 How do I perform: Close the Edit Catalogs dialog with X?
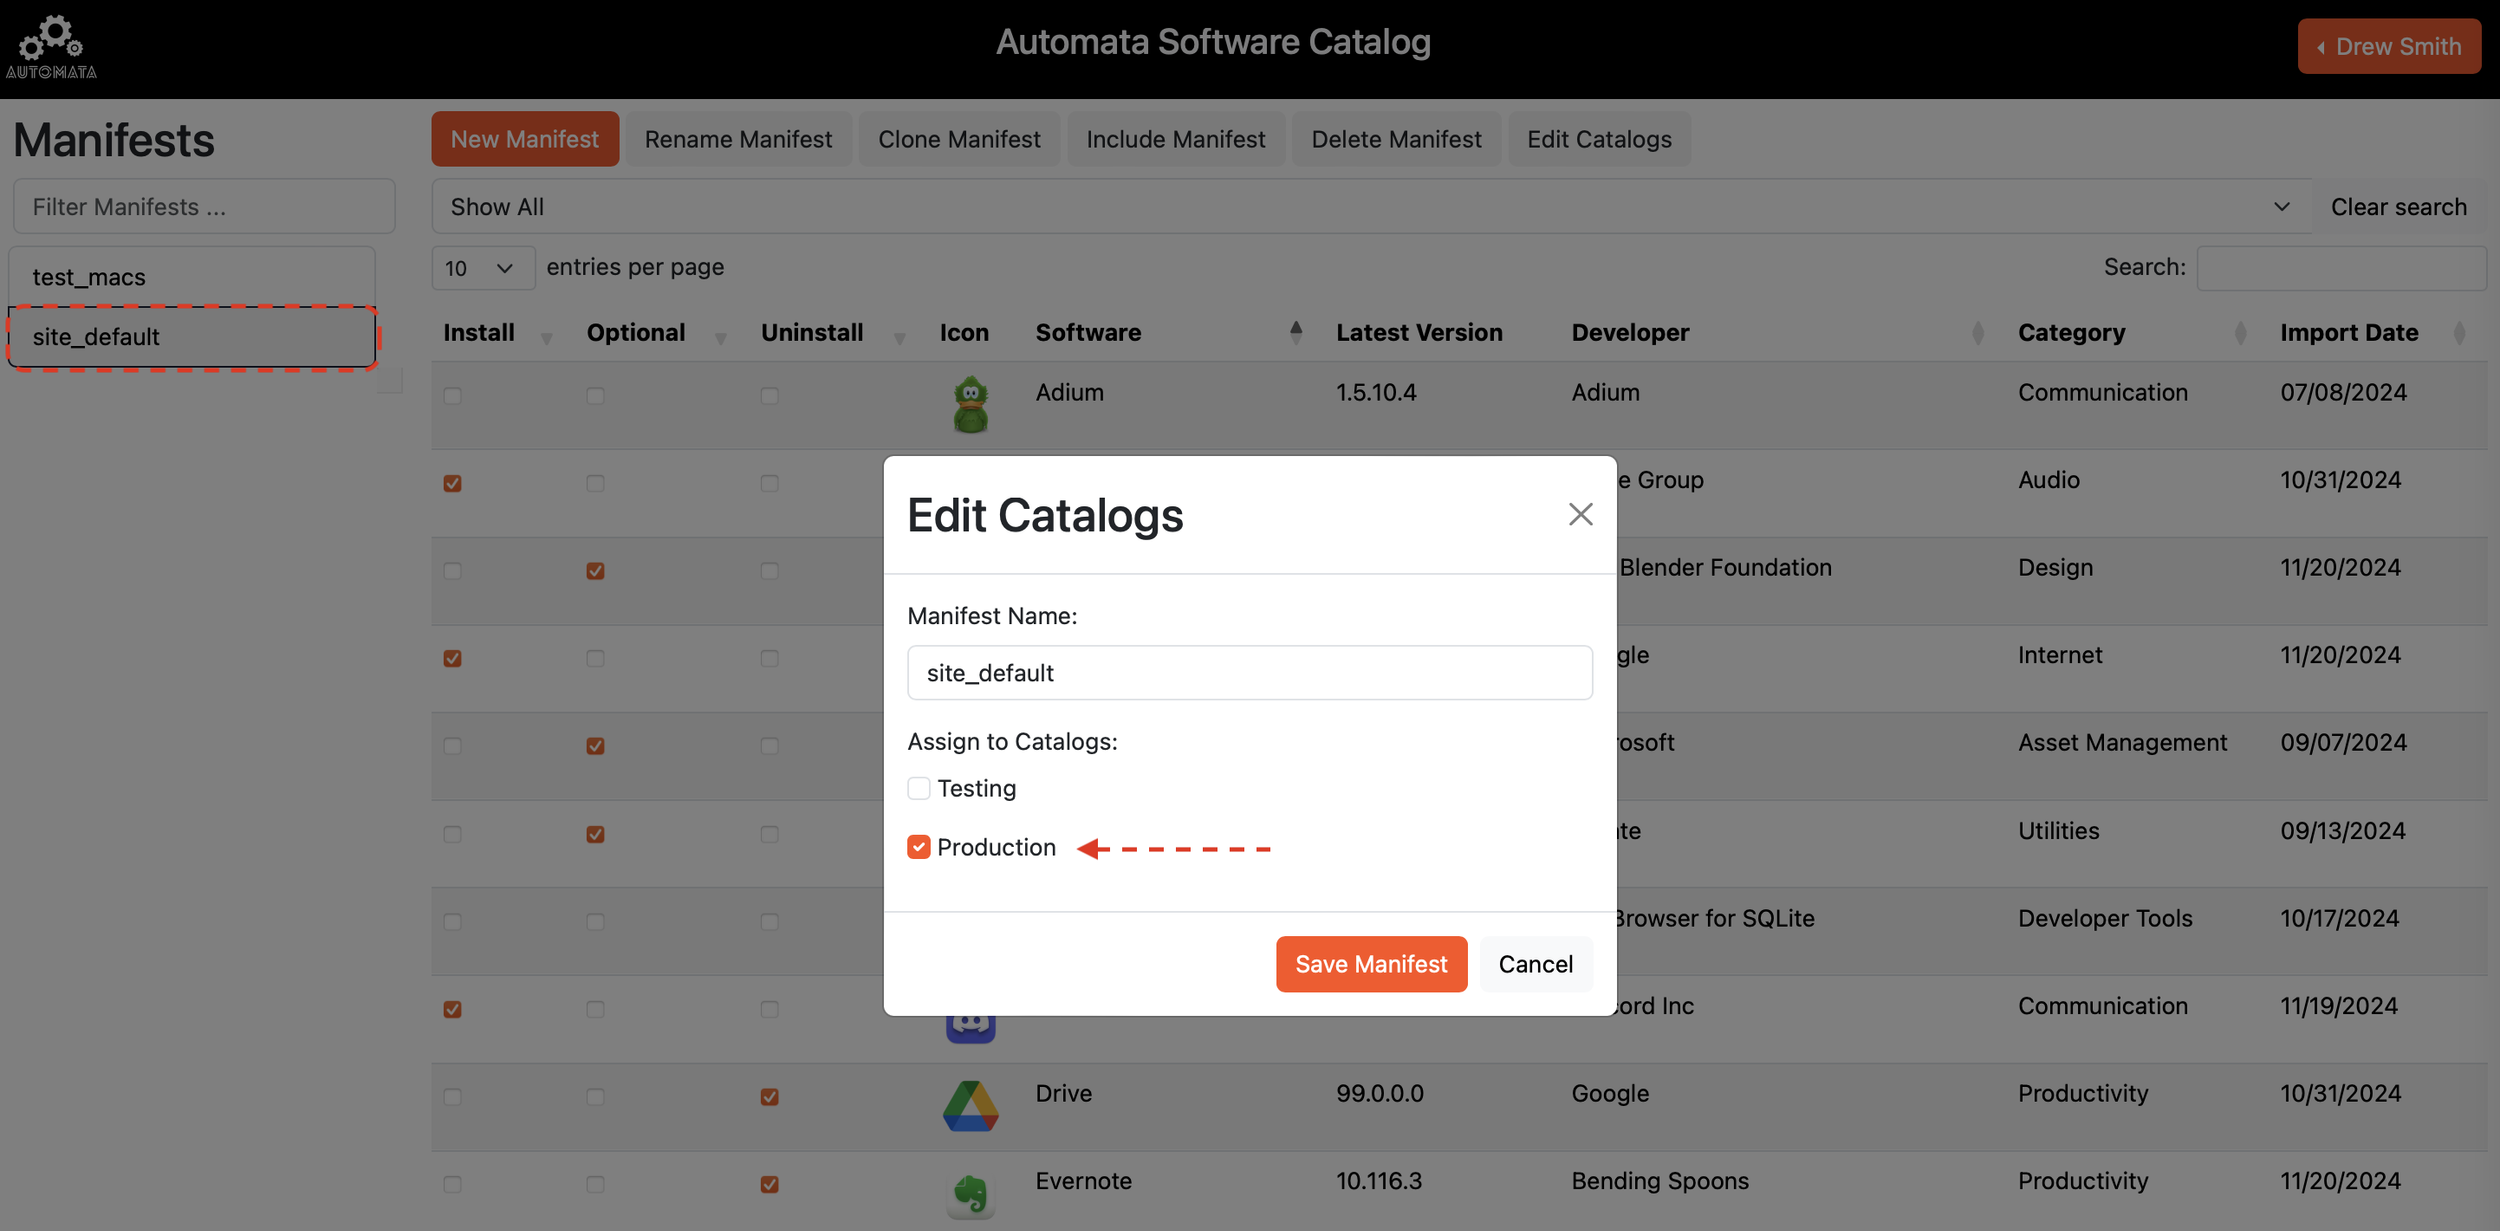[1580, 514]
